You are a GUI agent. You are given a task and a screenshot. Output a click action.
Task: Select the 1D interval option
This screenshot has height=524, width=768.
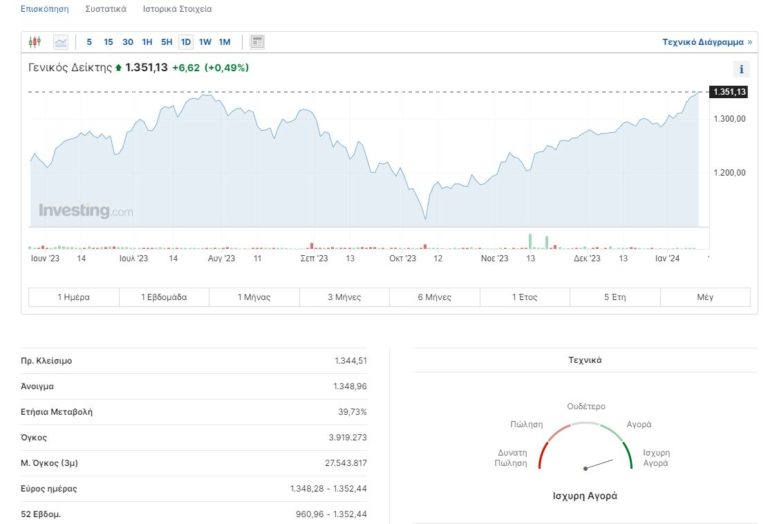(x=186, y=42)
